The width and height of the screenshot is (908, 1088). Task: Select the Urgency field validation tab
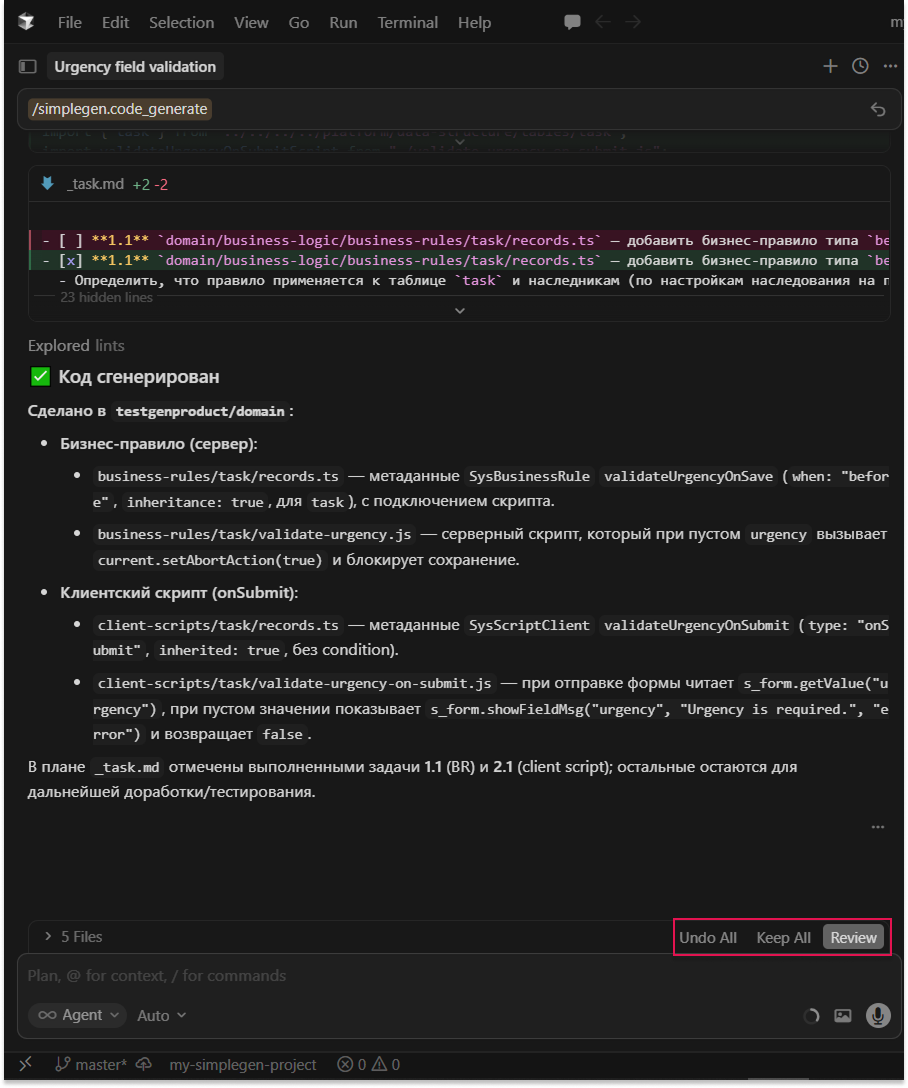135,67
